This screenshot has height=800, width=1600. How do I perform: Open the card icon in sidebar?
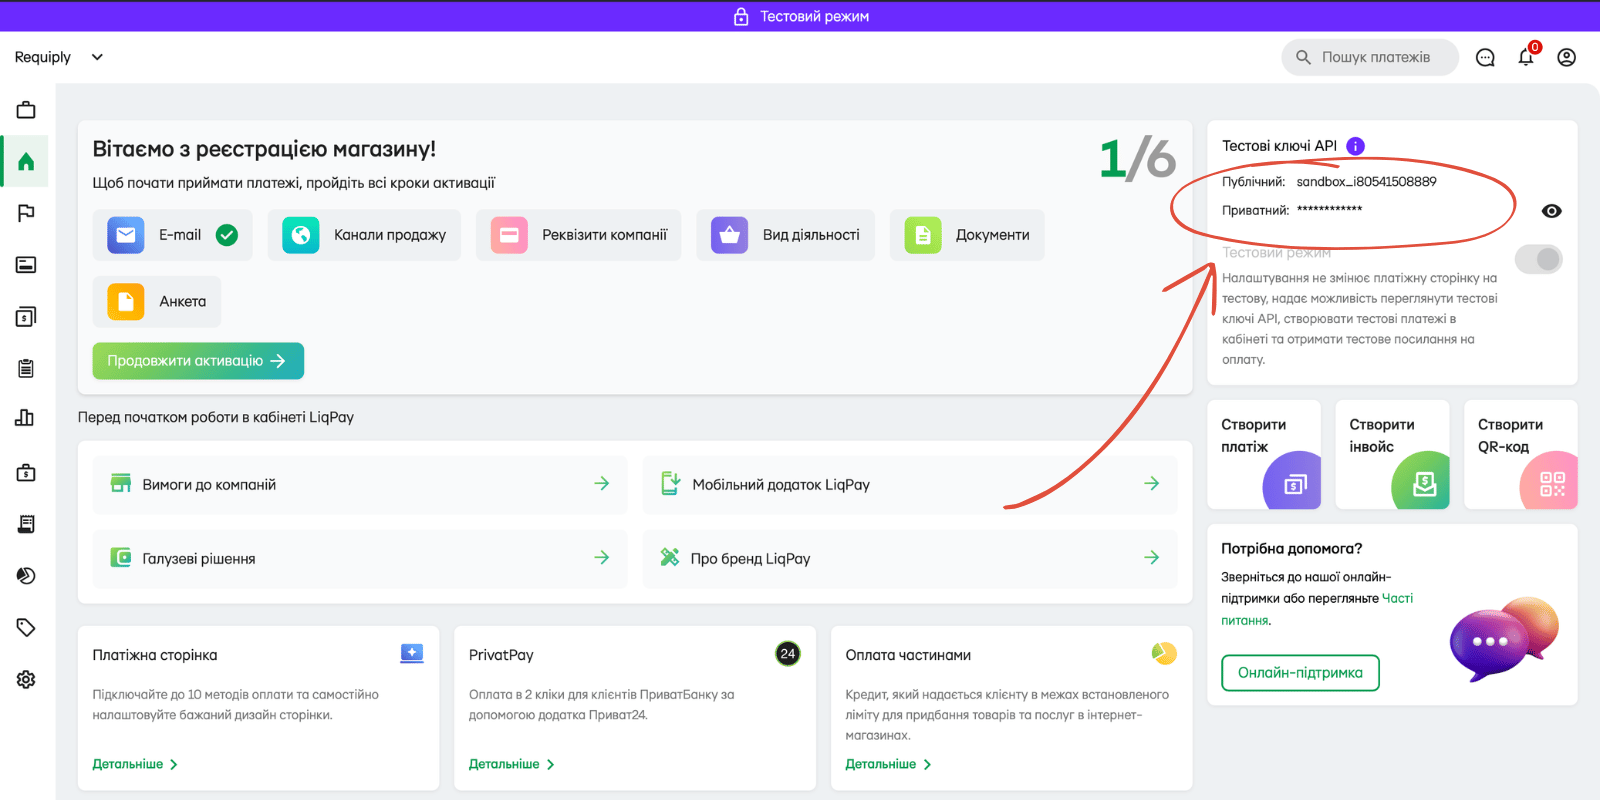tap(26, 265)
